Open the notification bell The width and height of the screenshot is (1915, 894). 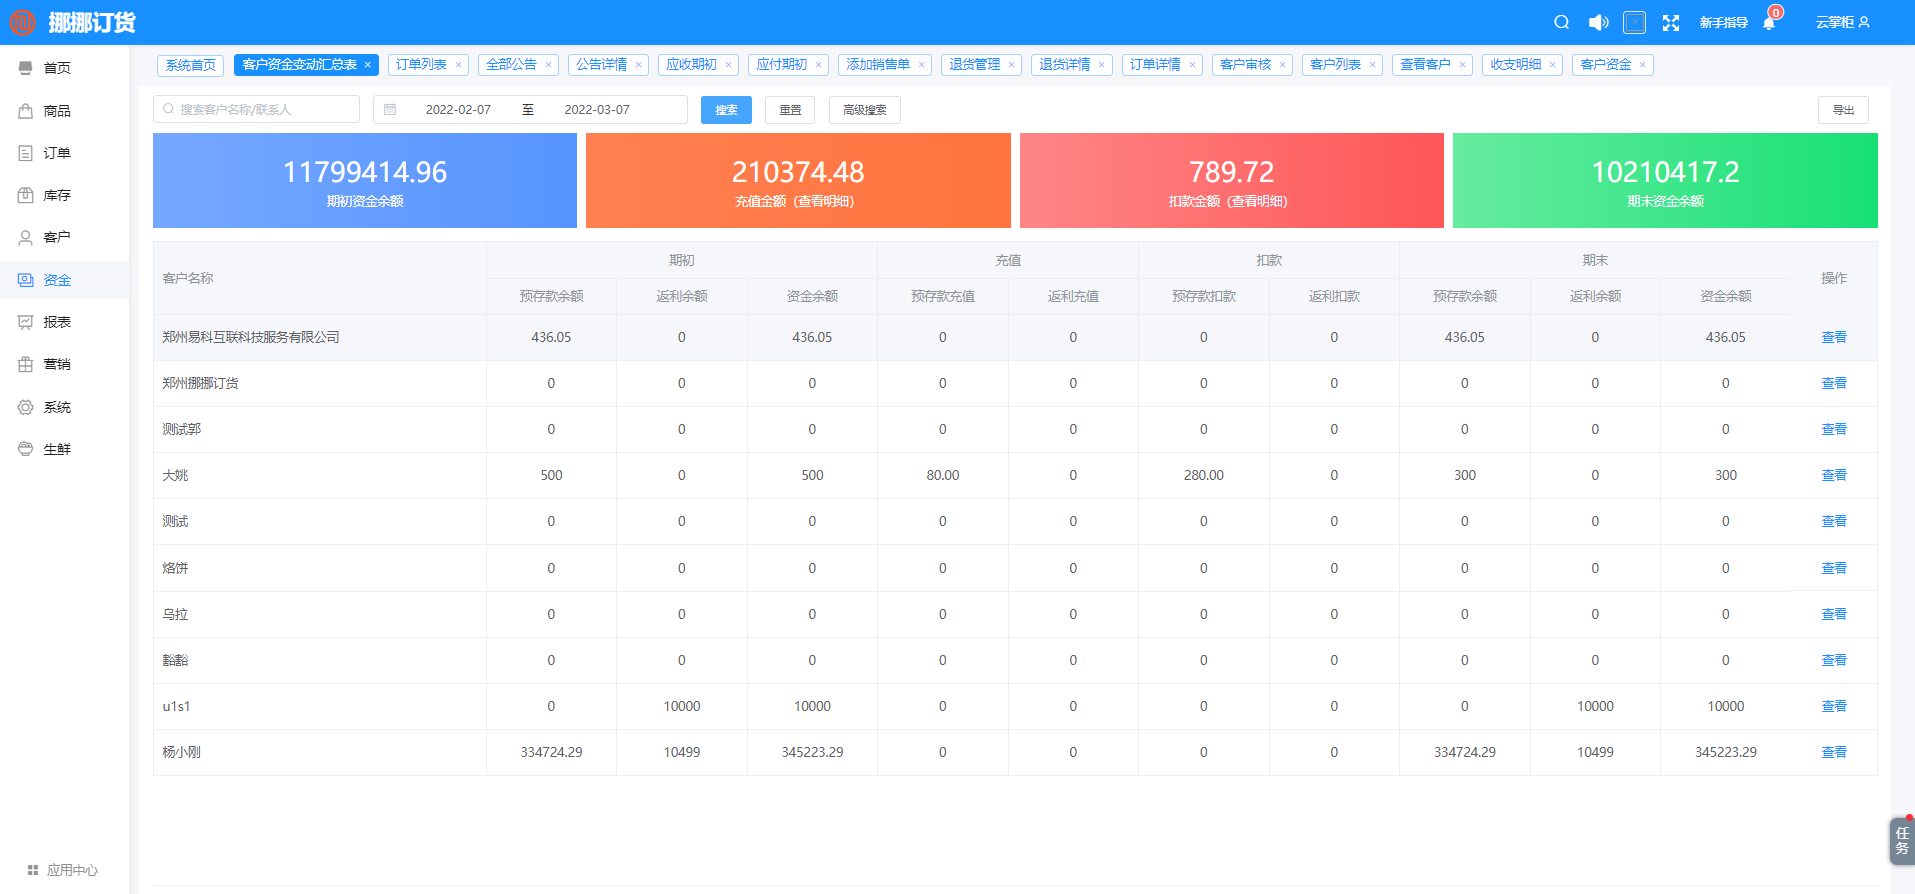pos(1769,23)
